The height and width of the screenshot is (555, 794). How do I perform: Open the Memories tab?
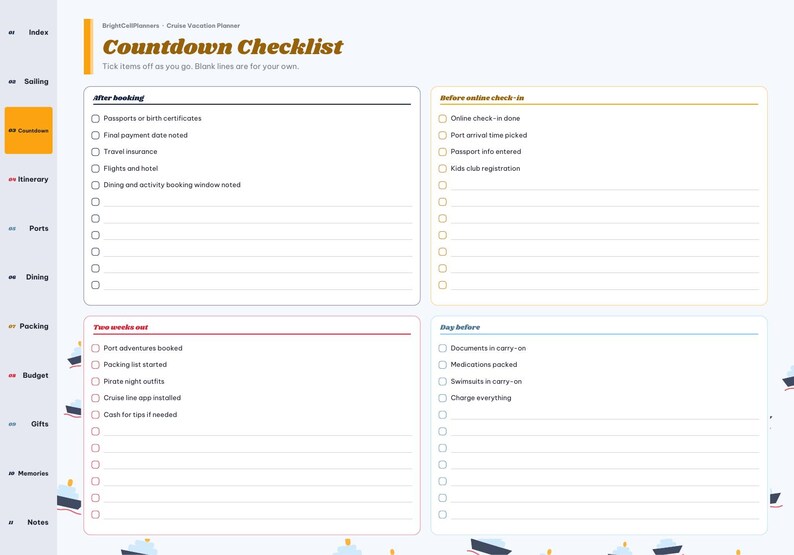pos(28,473)
